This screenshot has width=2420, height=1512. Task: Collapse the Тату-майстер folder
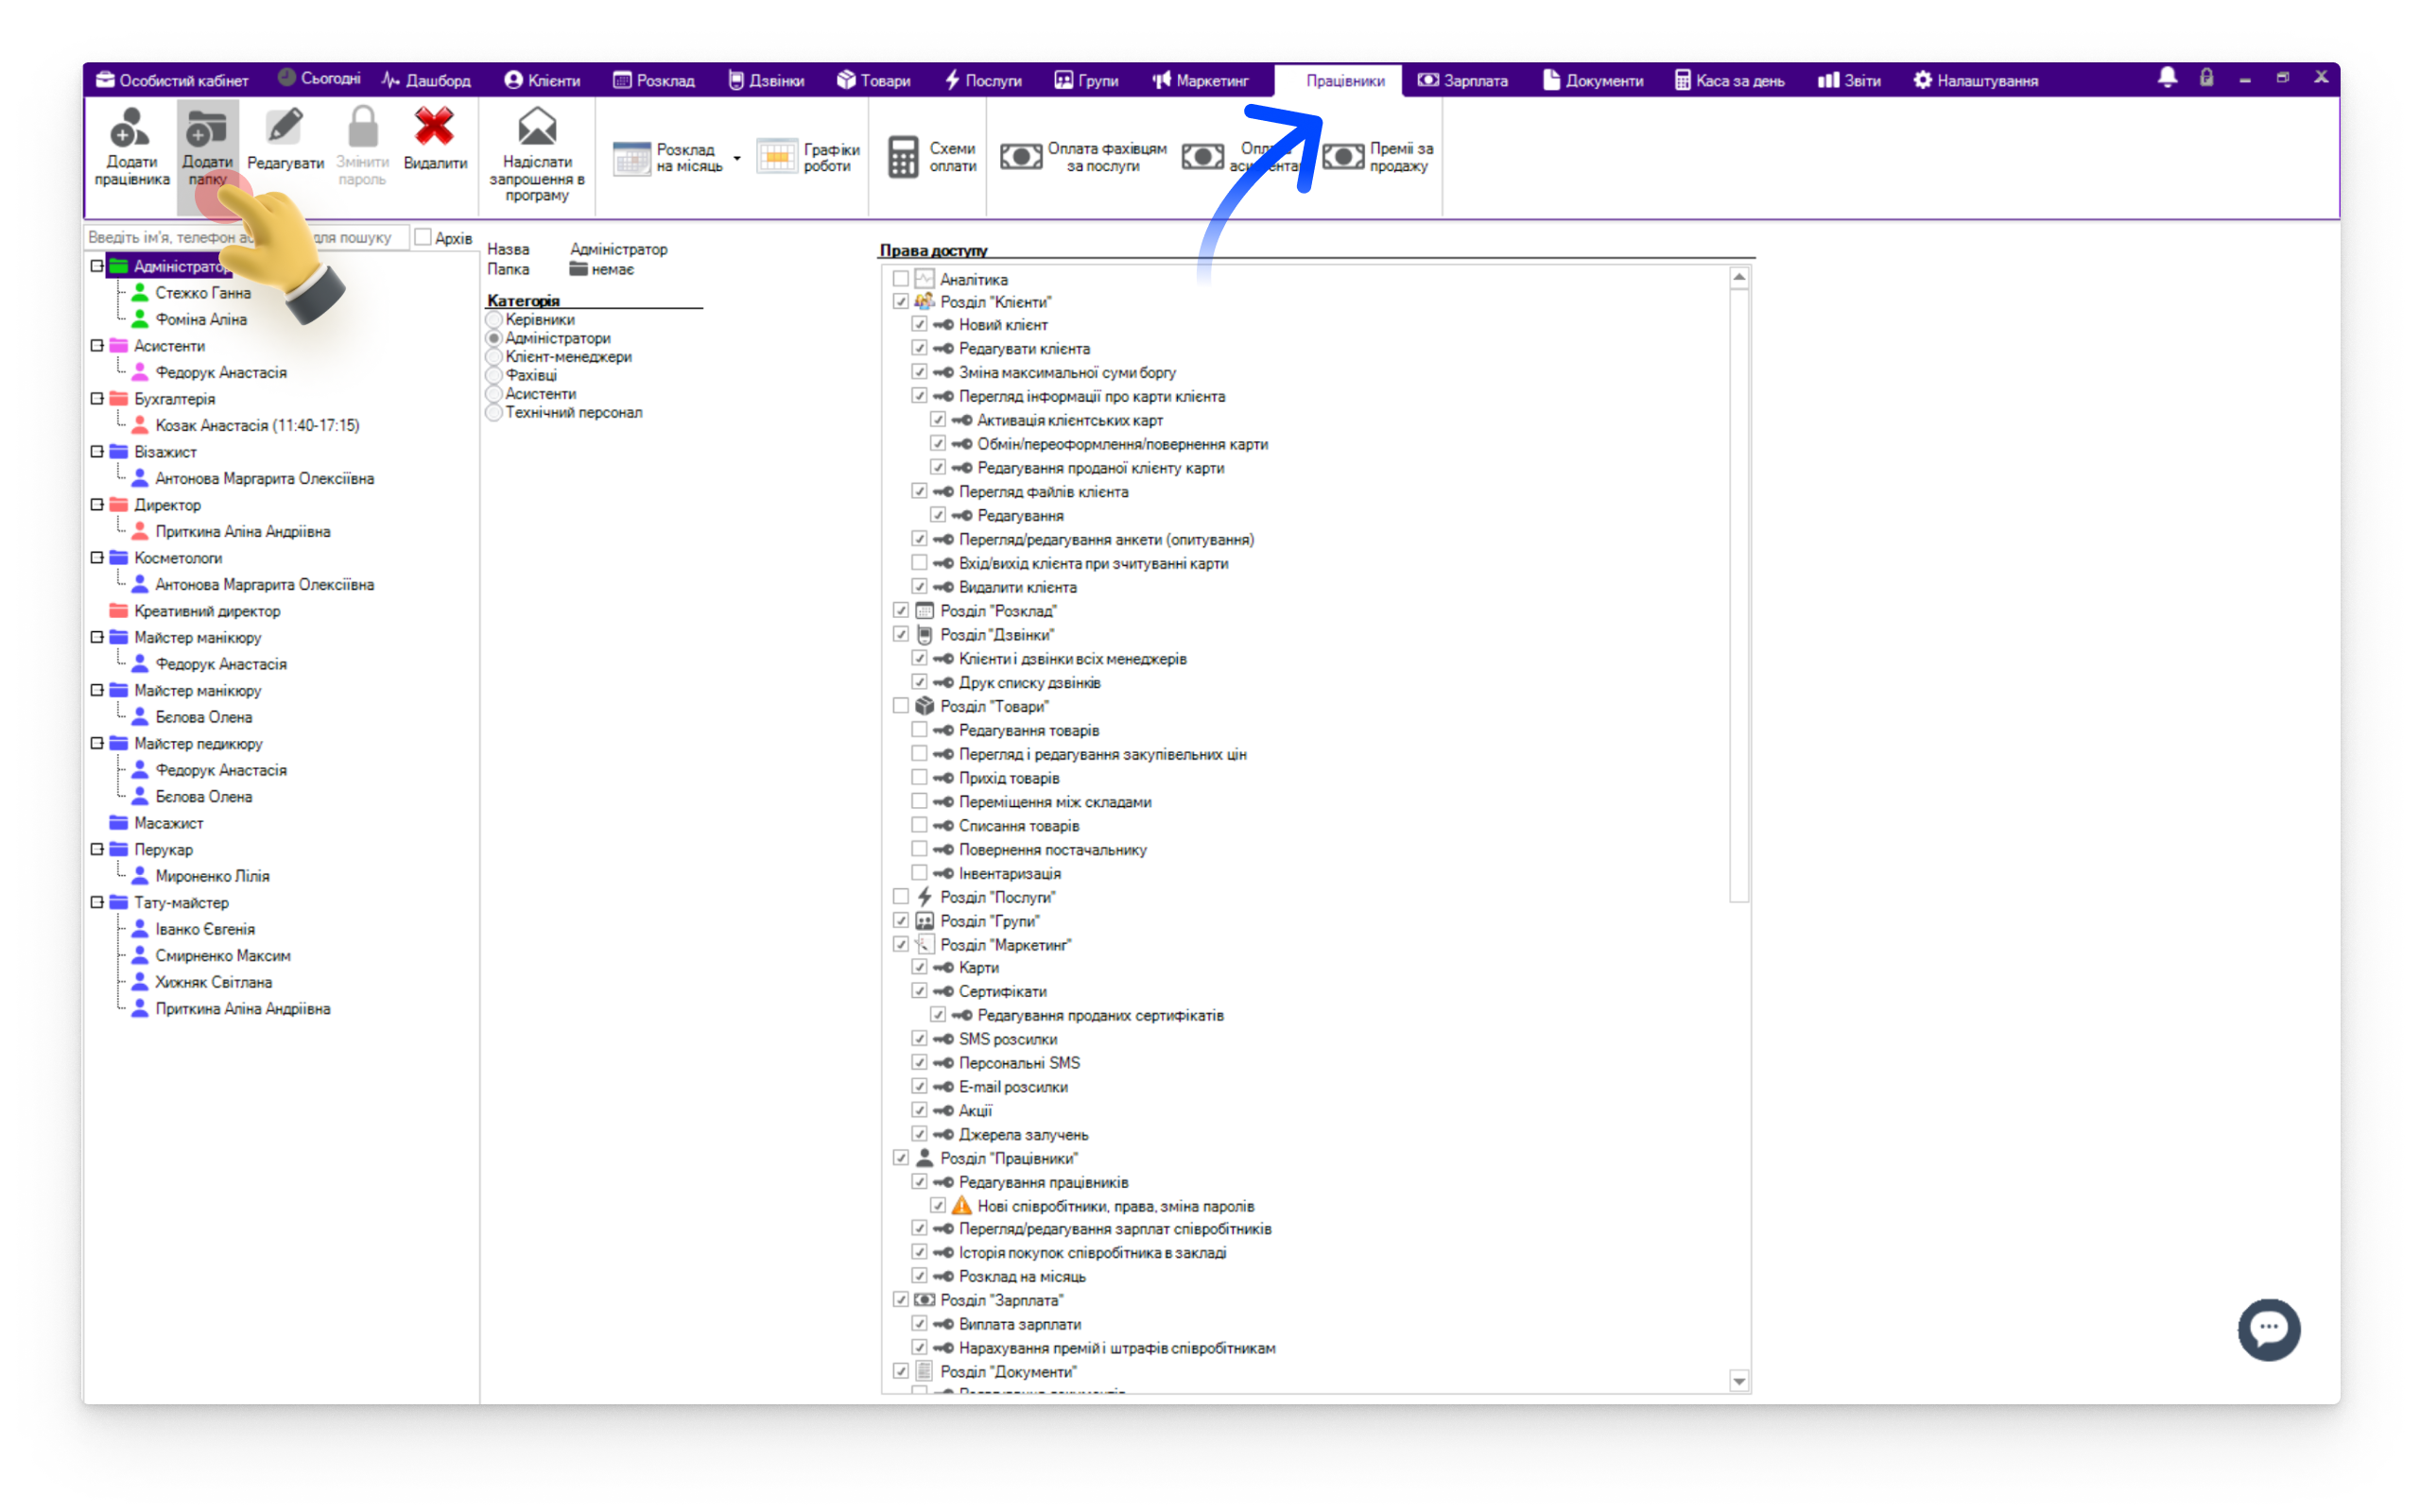(97, 902)
